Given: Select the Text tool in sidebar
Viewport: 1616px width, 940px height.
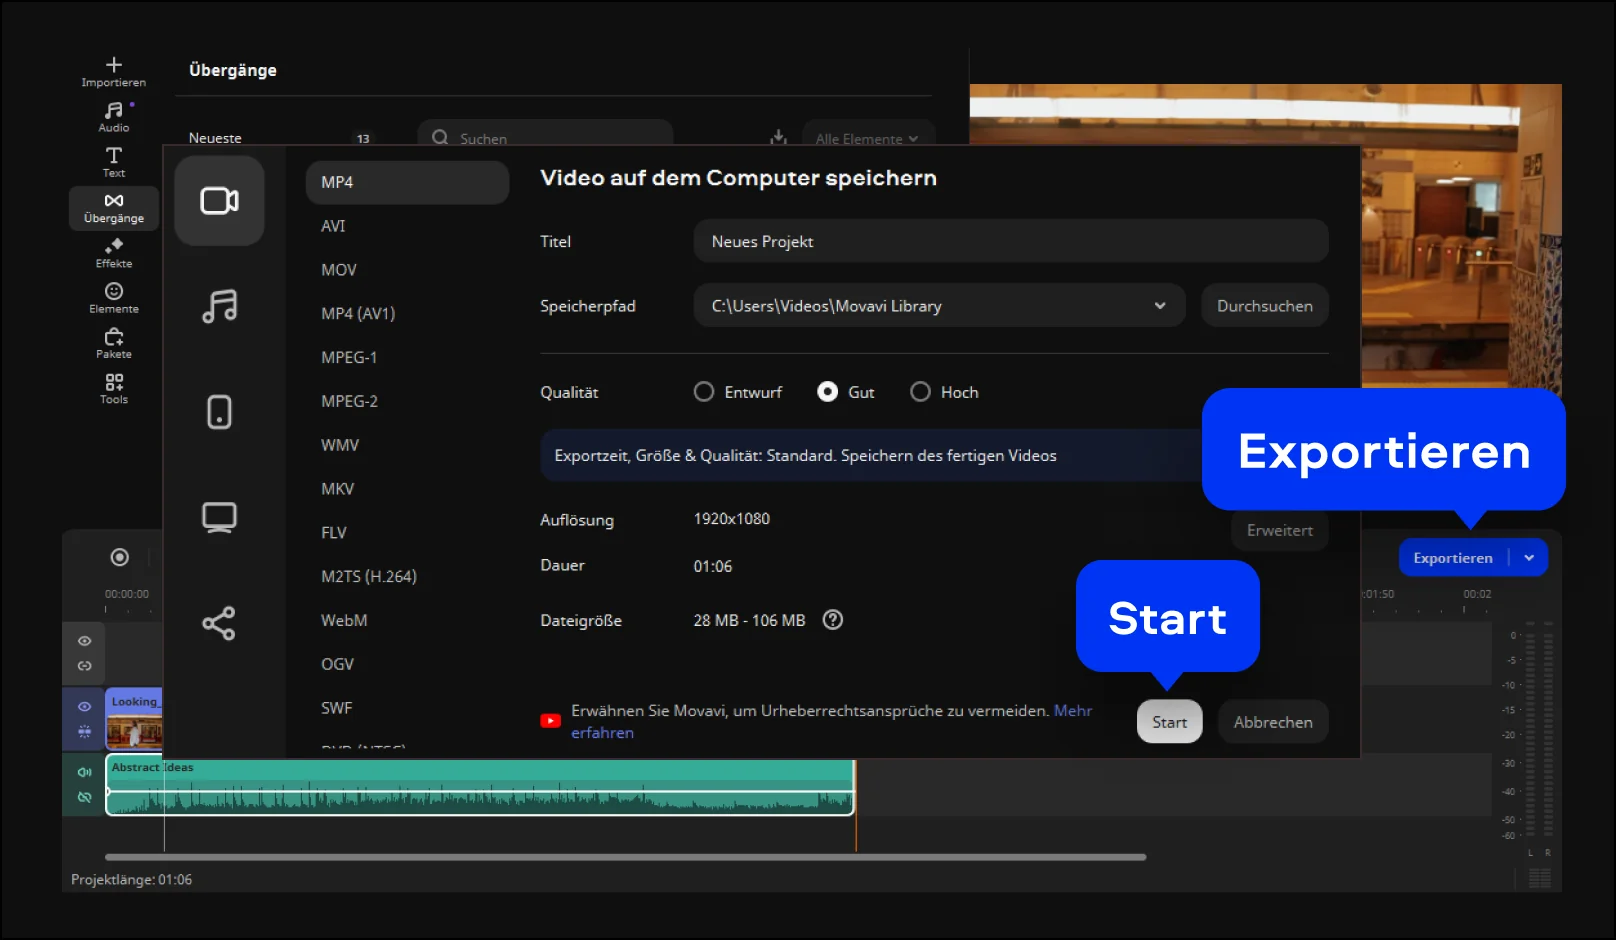Looking at the screenshot, I should coord(113,161).
